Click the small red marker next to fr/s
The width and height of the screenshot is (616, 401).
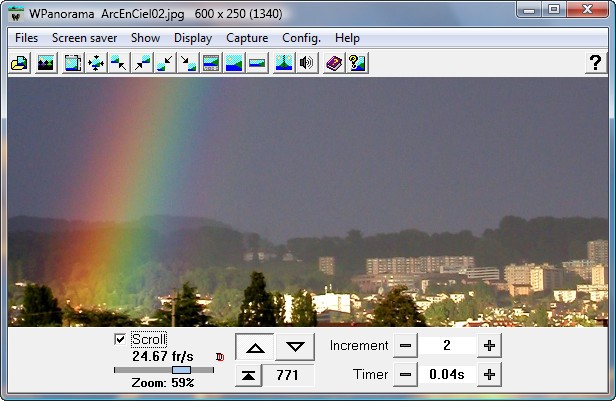tap(220, 357)
